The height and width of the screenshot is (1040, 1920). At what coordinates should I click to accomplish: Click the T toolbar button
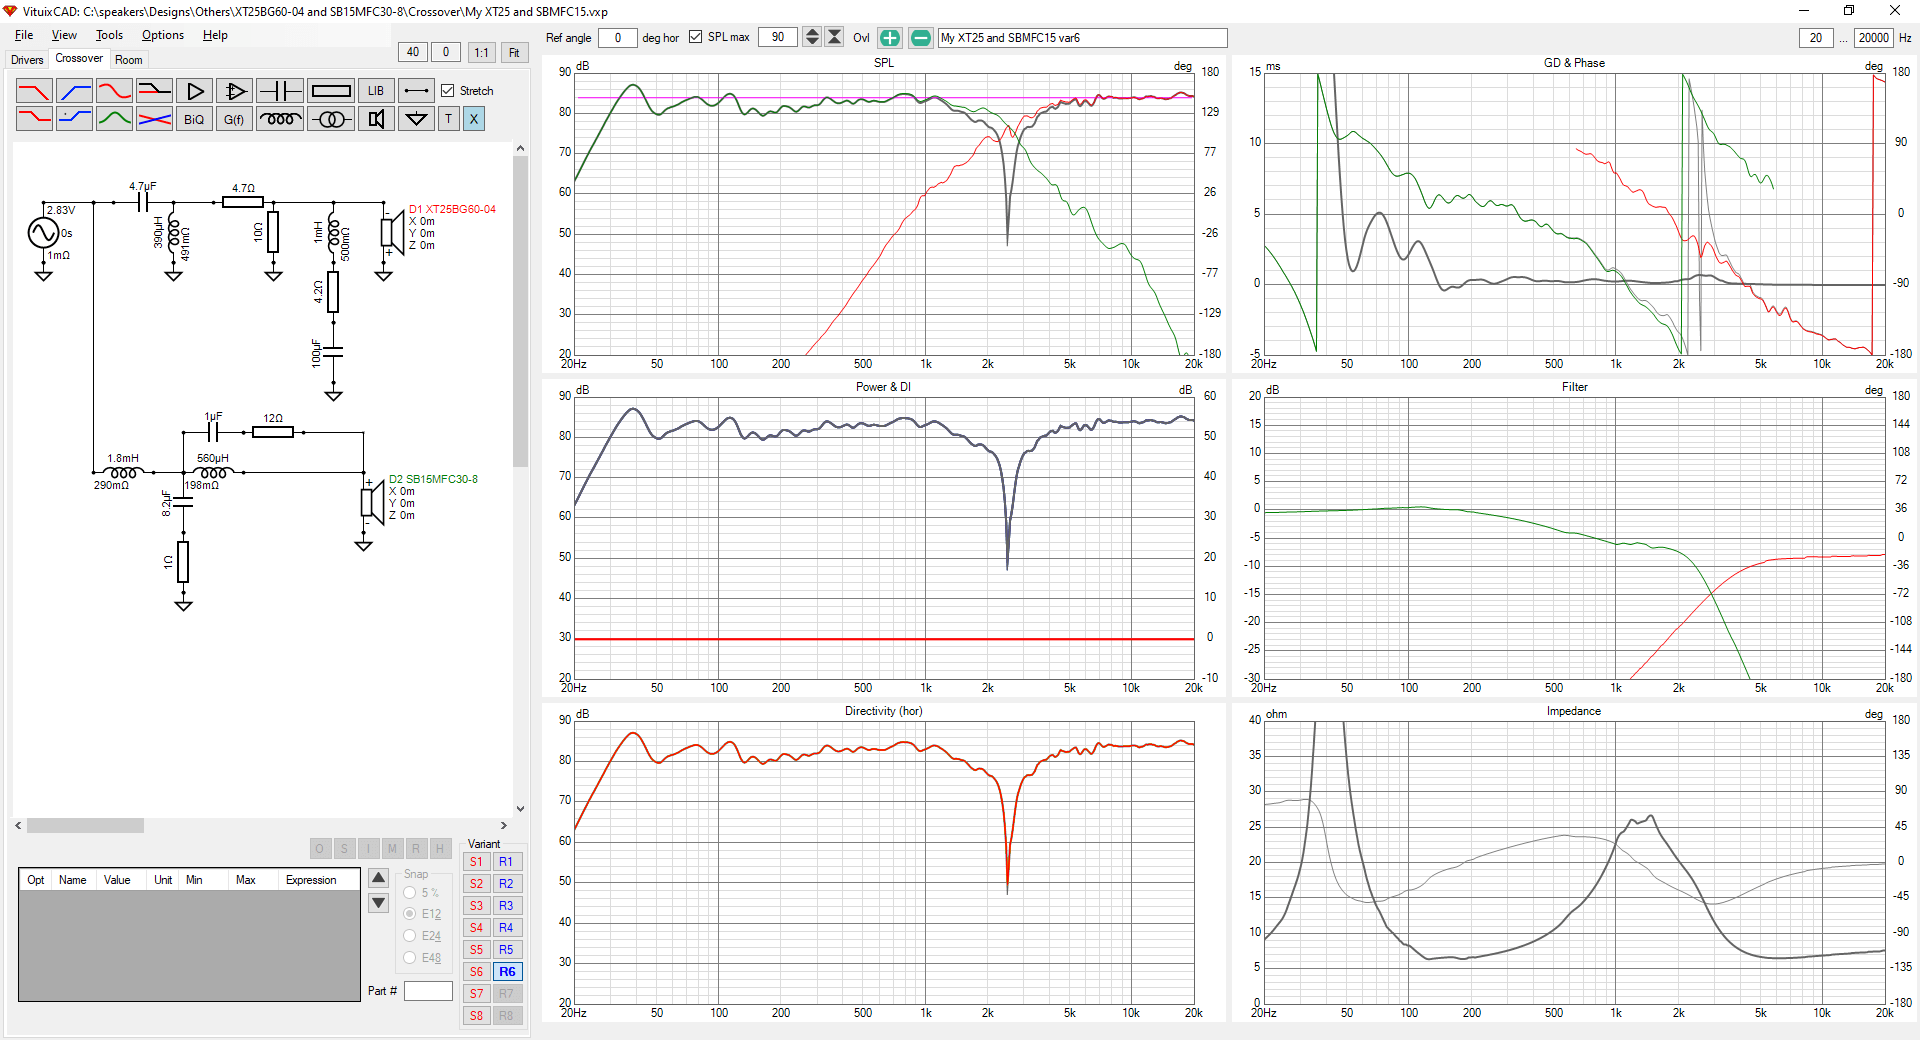[x=448, y=119]
